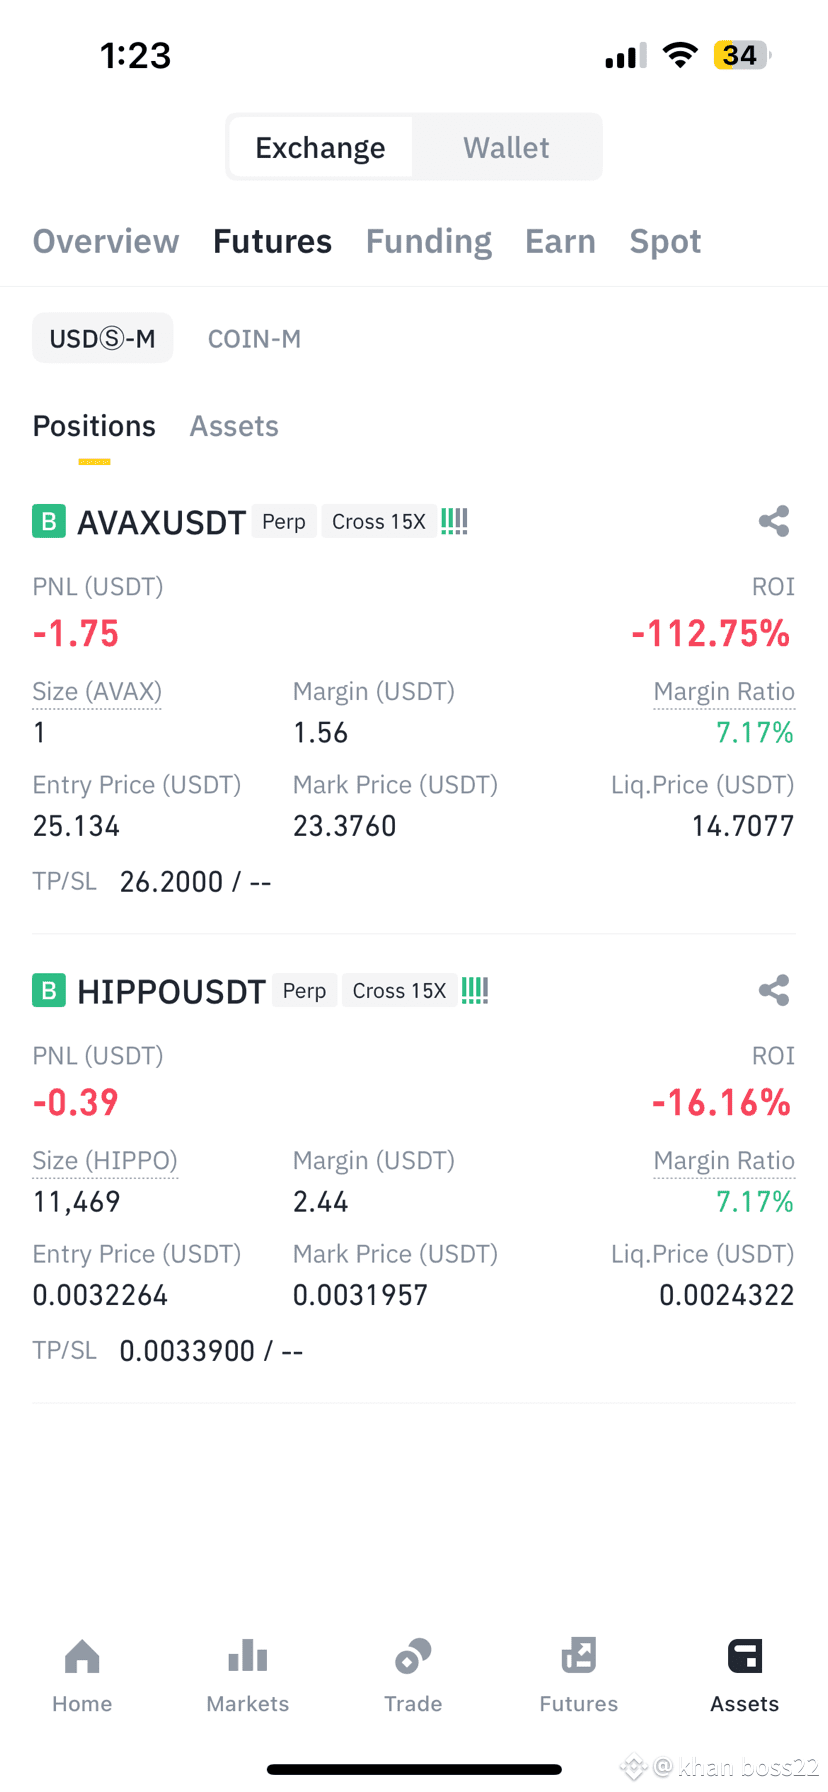Switch to the Wallet toggle

(506, 148)
